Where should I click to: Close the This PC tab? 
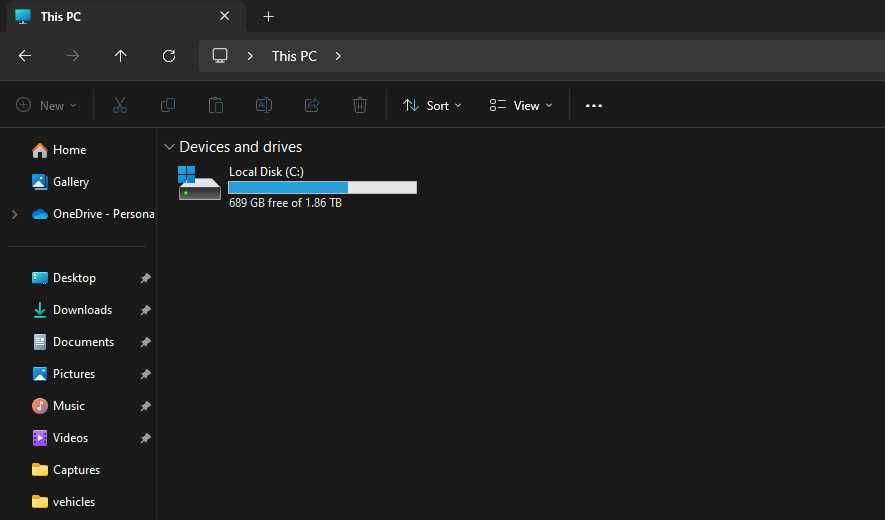[225, 16]
